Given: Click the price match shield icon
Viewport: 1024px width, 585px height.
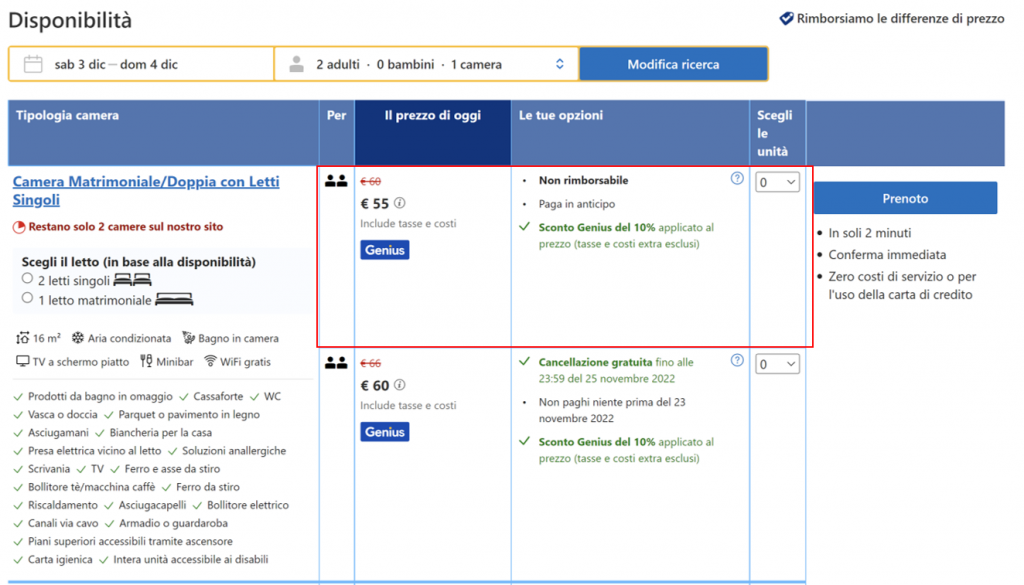Looking at the screenshot, I should [787, 19].
